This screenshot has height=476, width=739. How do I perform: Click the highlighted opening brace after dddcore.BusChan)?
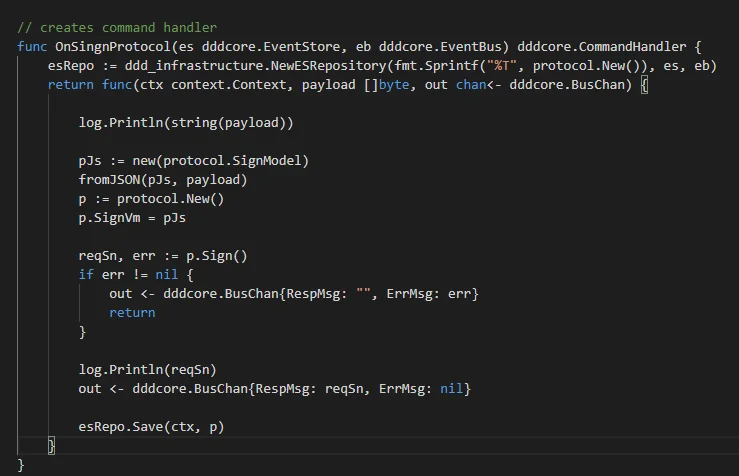pos(644,85)
